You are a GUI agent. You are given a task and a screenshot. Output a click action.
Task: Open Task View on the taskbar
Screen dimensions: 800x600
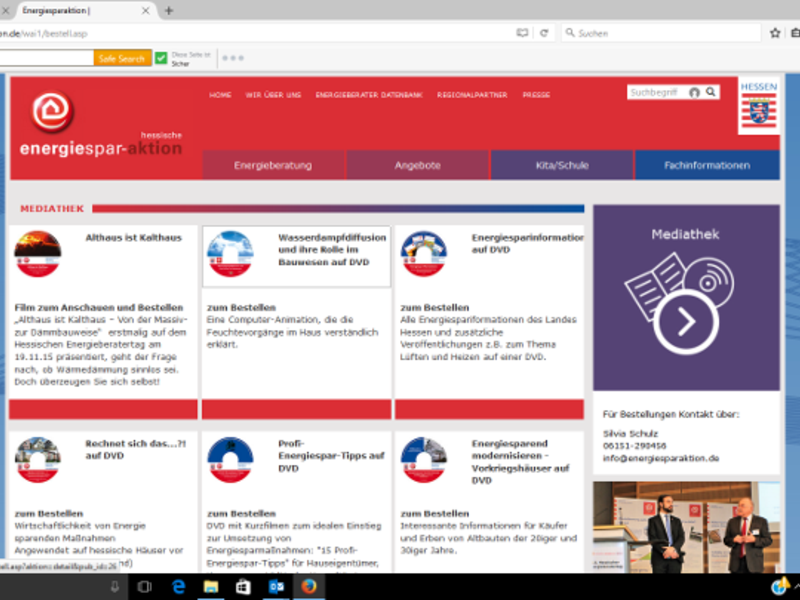click(145, 587)
